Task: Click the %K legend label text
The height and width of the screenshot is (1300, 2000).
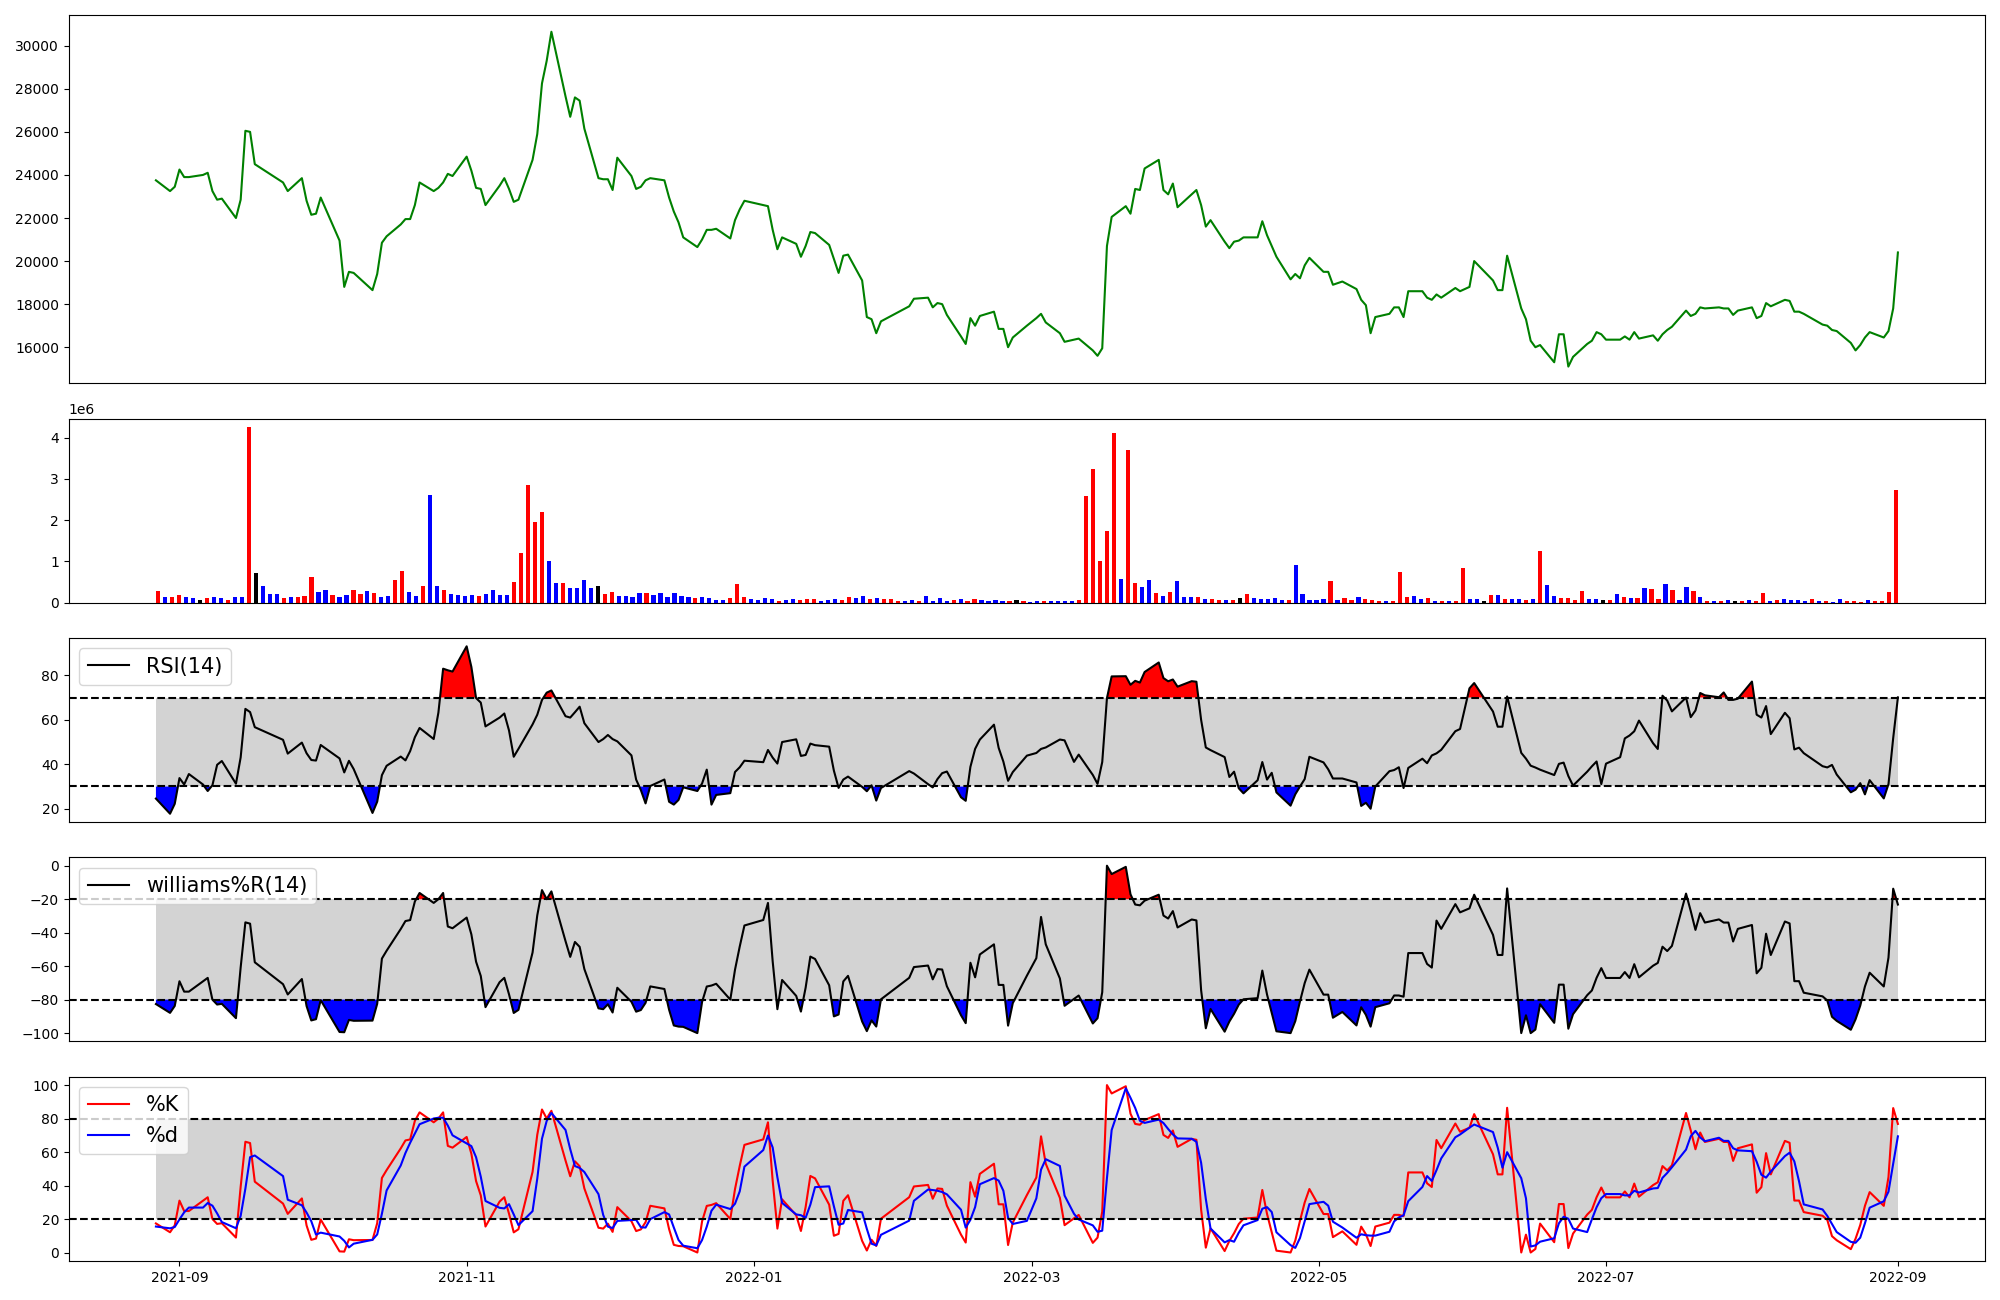Action: tap(162, 1104)
